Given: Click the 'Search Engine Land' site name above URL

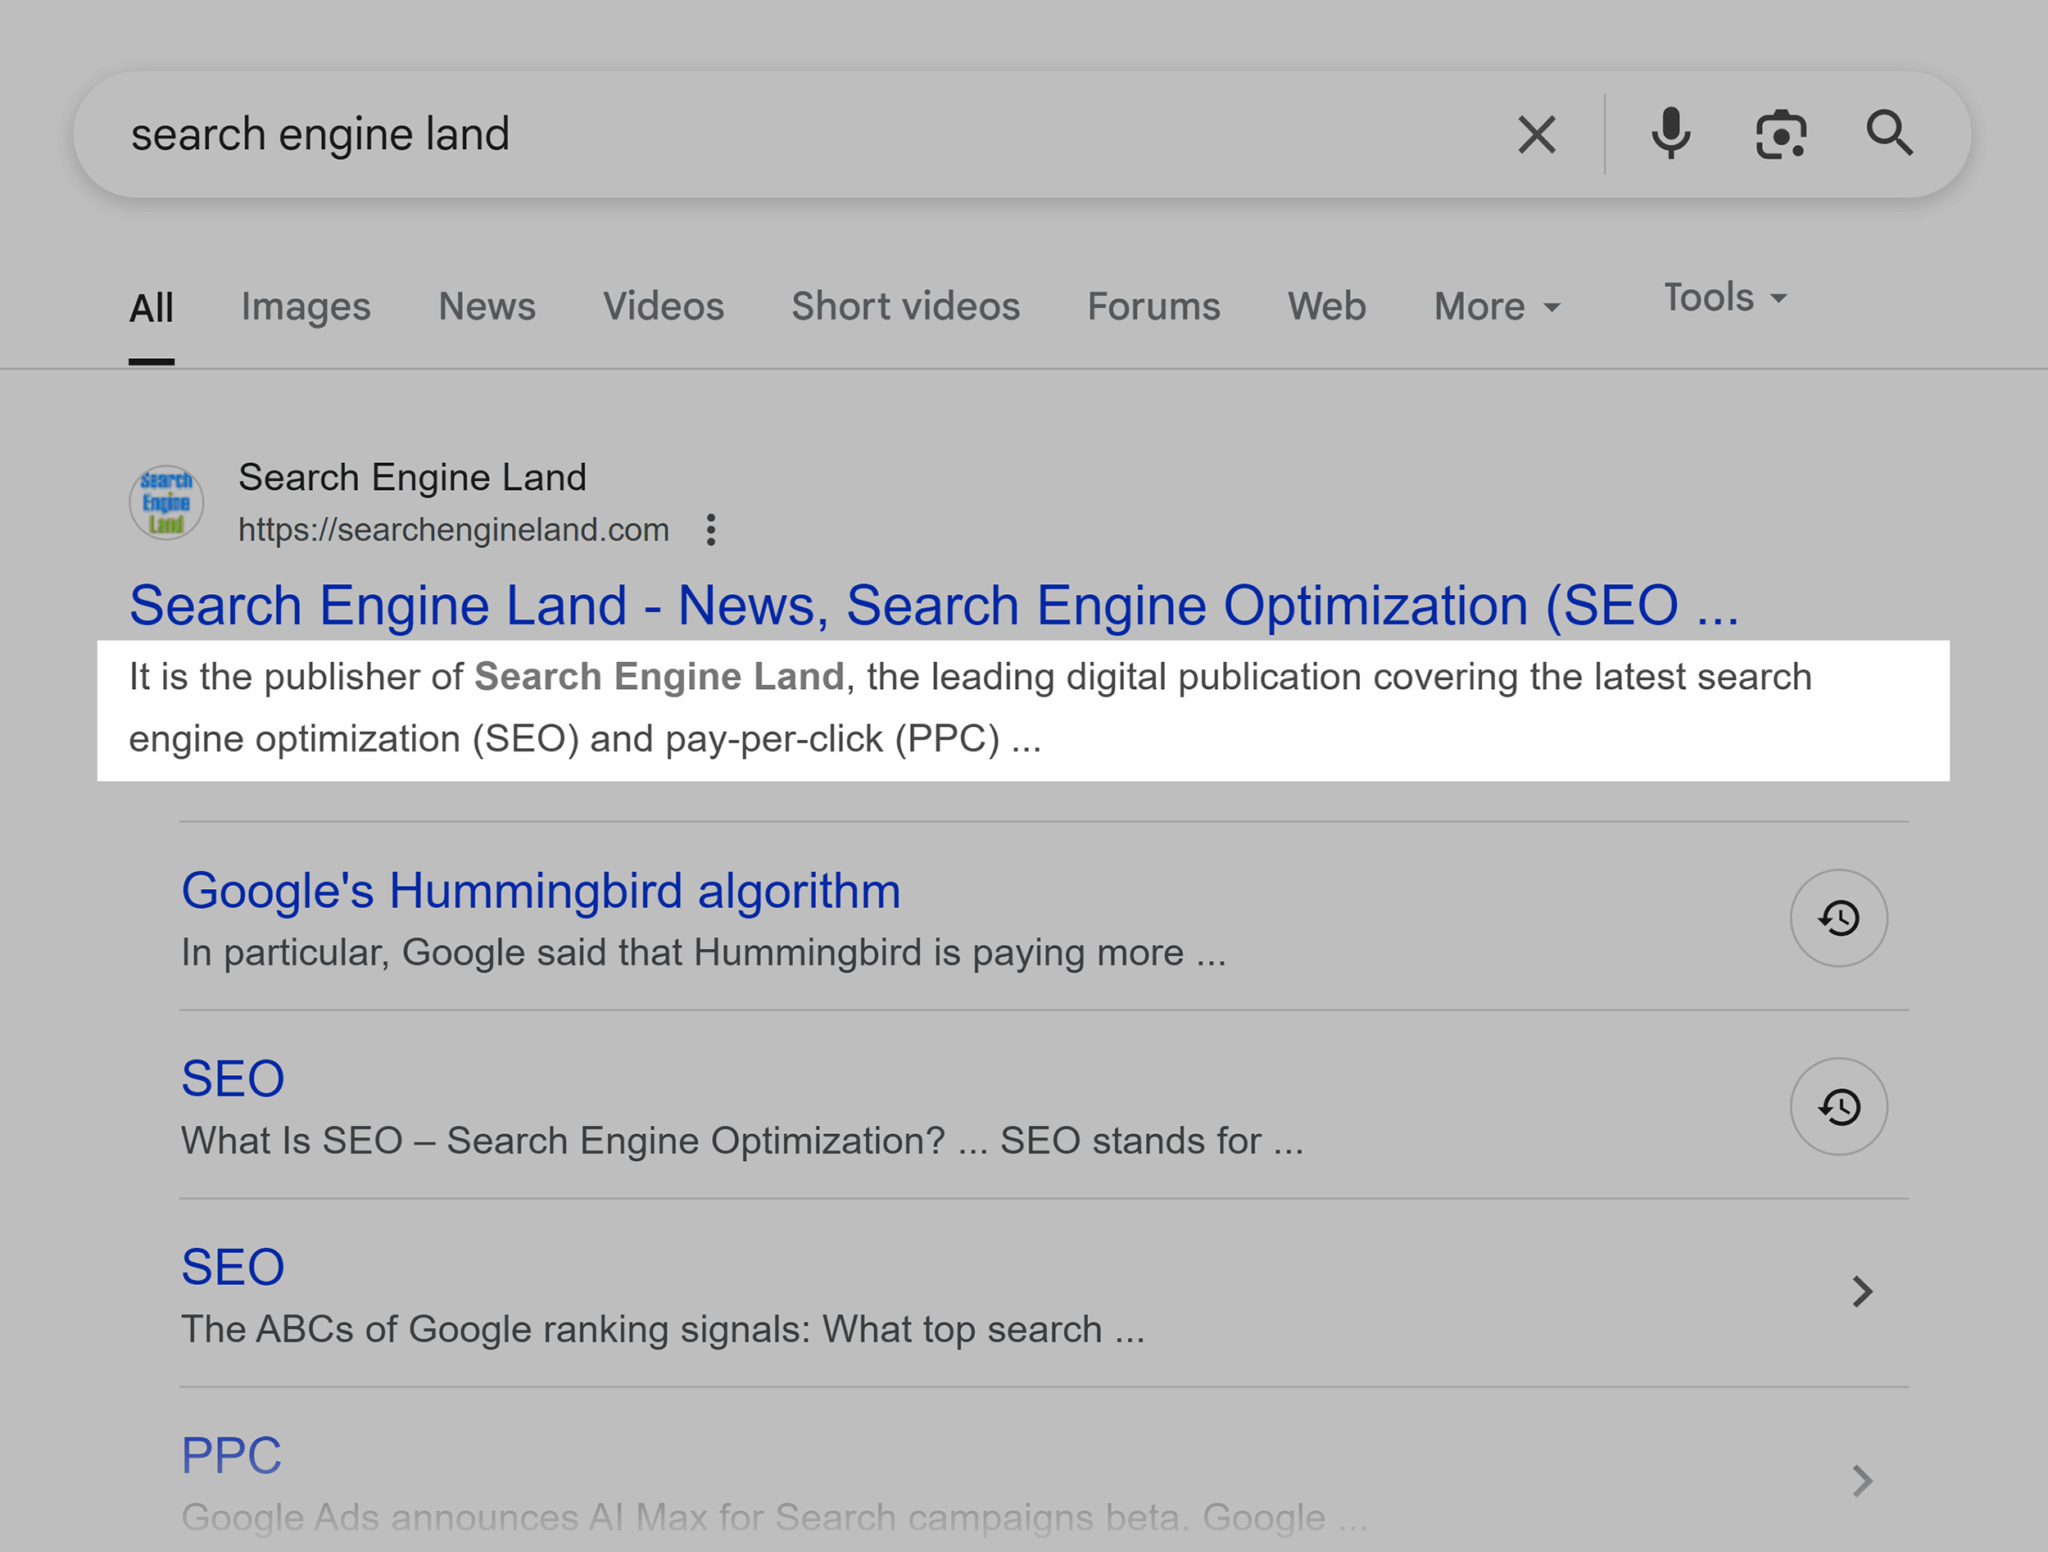Looking at the screenshot, I should (x=412, y=477).
